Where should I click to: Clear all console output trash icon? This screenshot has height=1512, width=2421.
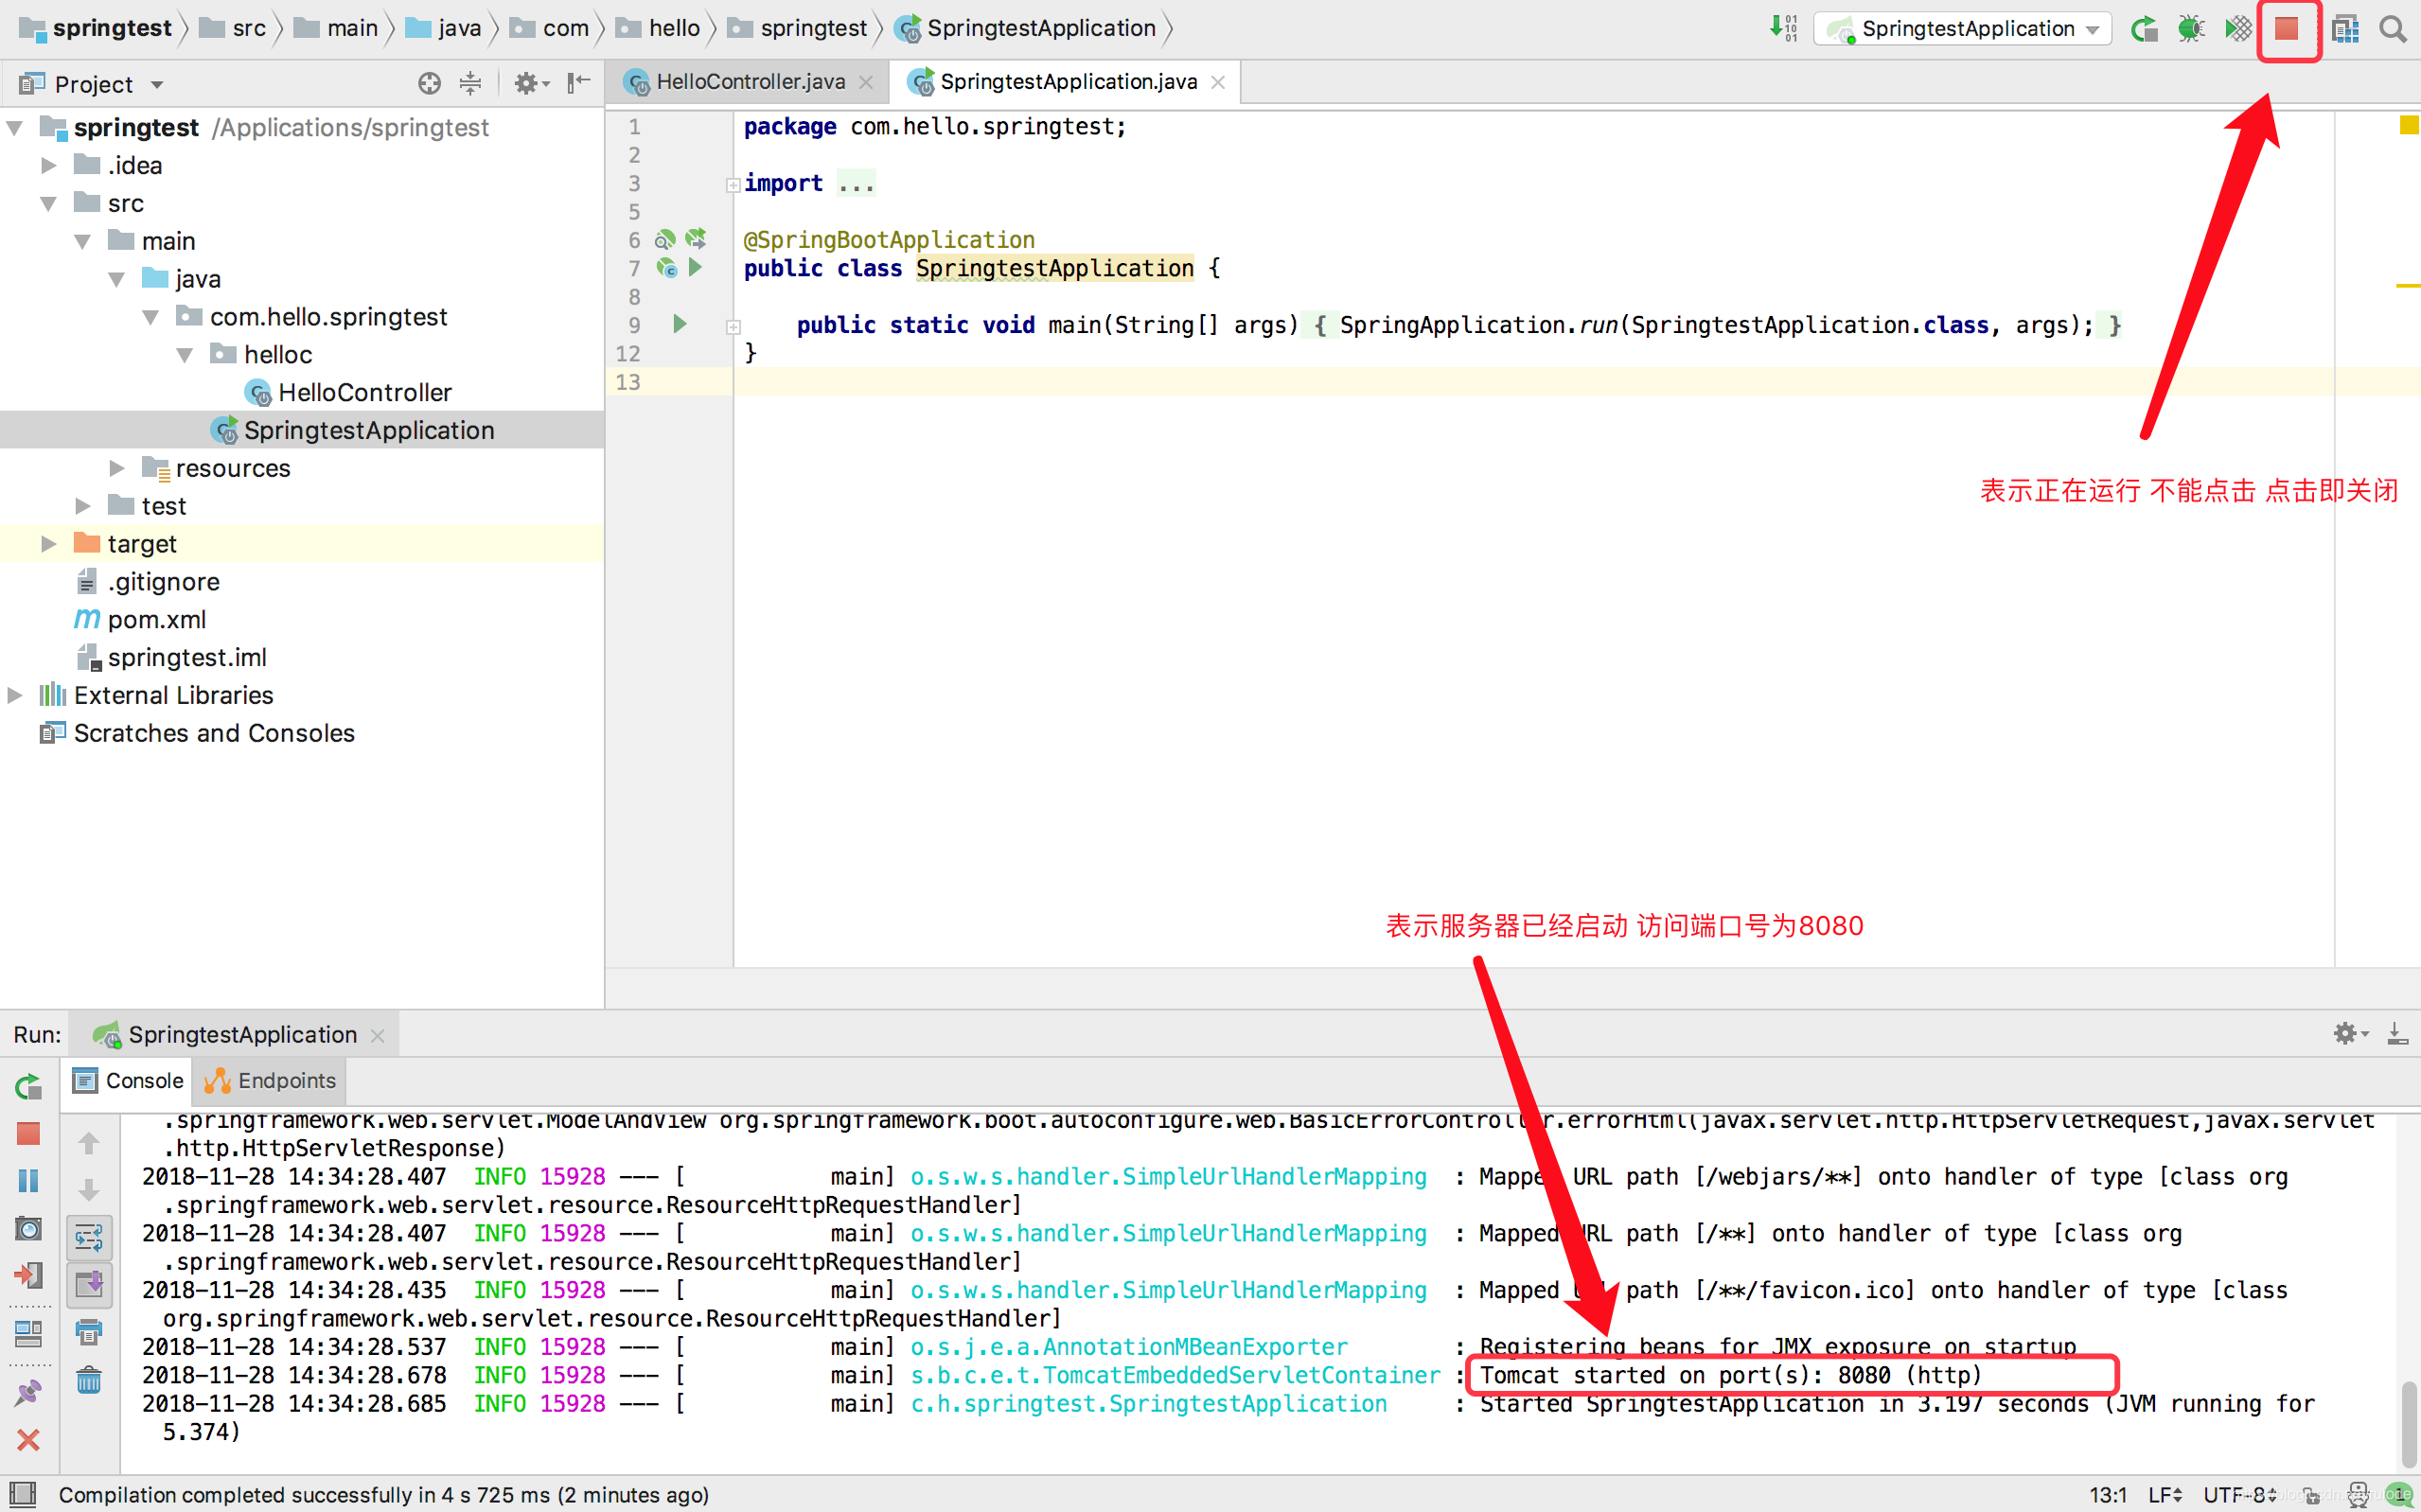click(x=89, y=1380)
